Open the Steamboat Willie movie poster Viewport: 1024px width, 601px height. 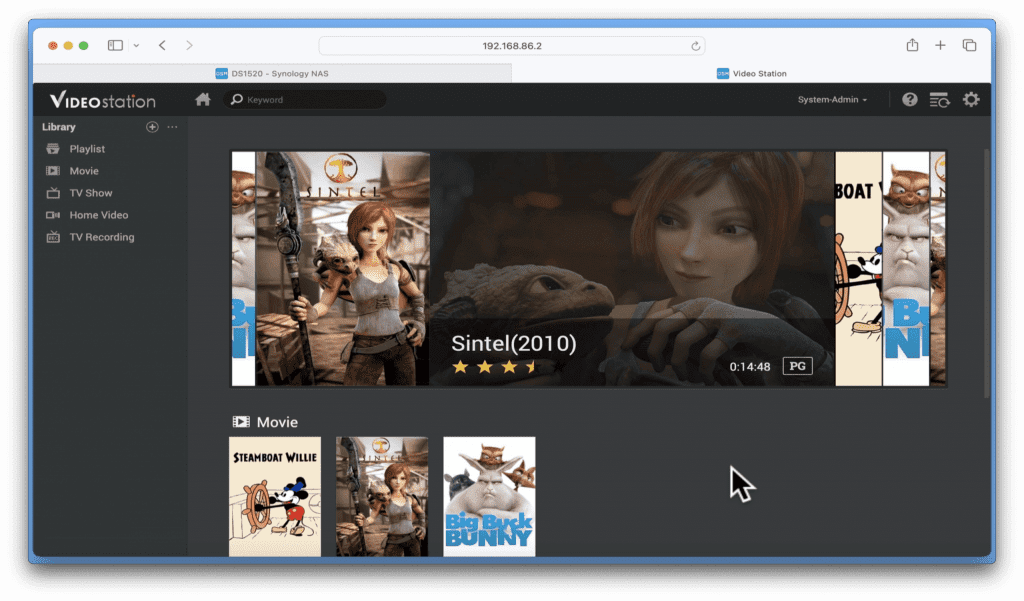(275, 496)
